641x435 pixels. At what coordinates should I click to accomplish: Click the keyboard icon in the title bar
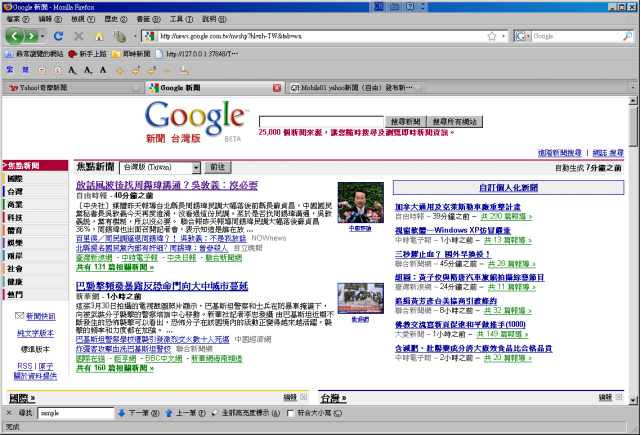pos(394,7)
